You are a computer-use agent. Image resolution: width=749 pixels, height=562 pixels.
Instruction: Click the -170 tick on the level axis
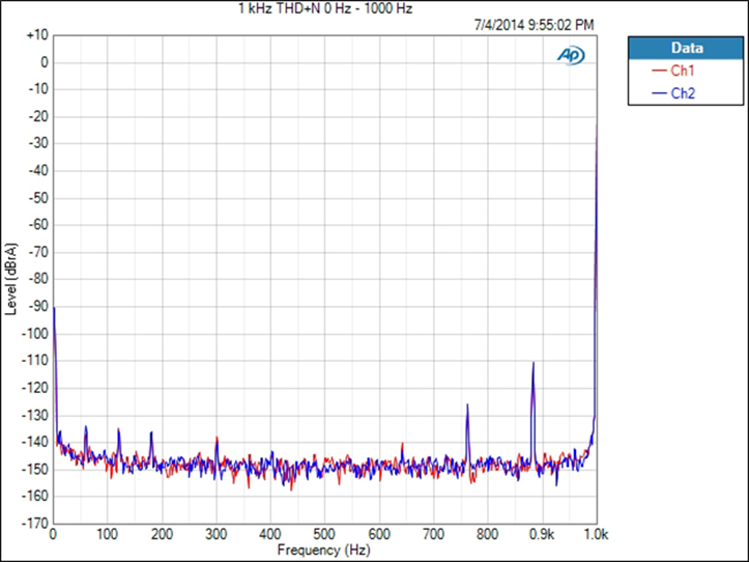(x=35, y=523)
